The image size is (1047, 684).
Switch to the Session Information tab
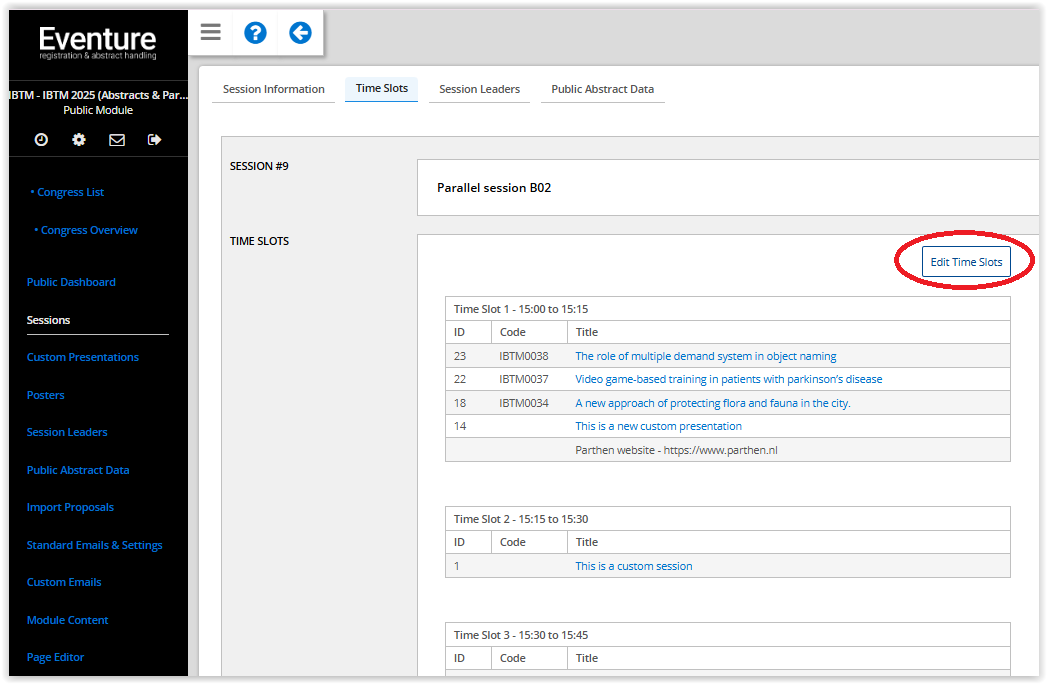point(273,89)
